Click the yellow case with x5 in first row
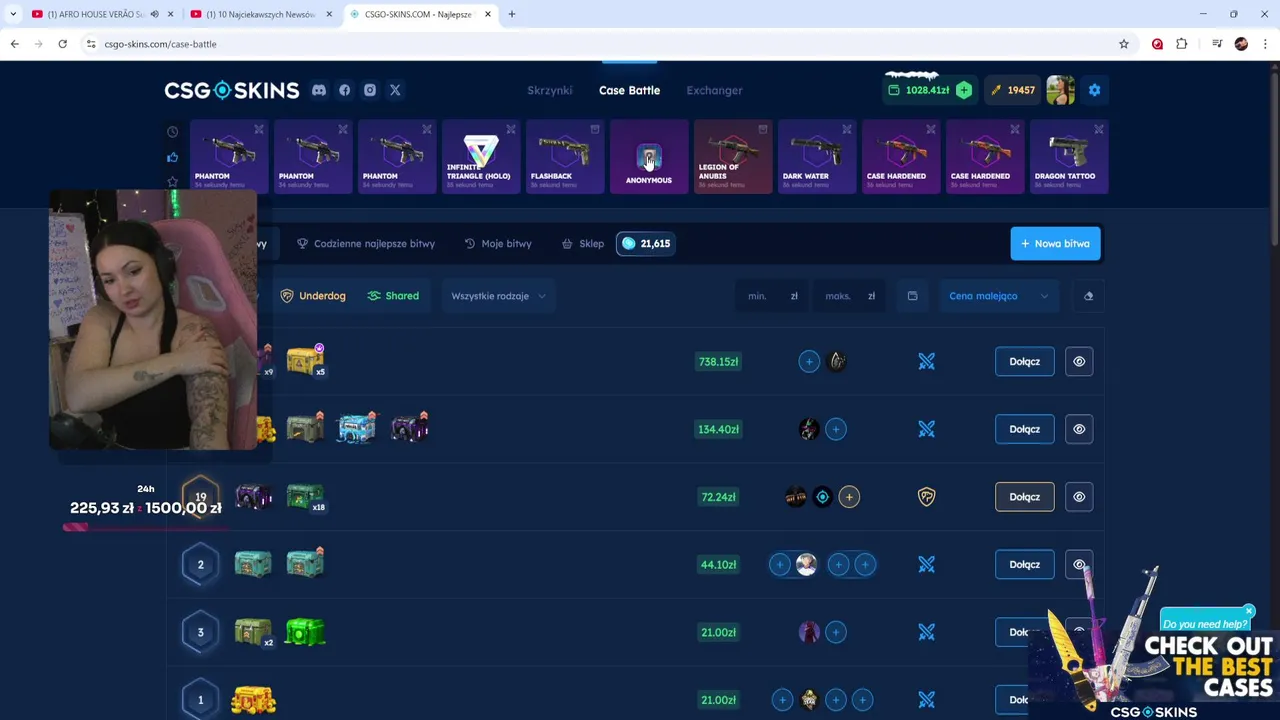The height and width of the screenshot is (720, 1280). tap(305, 360)
